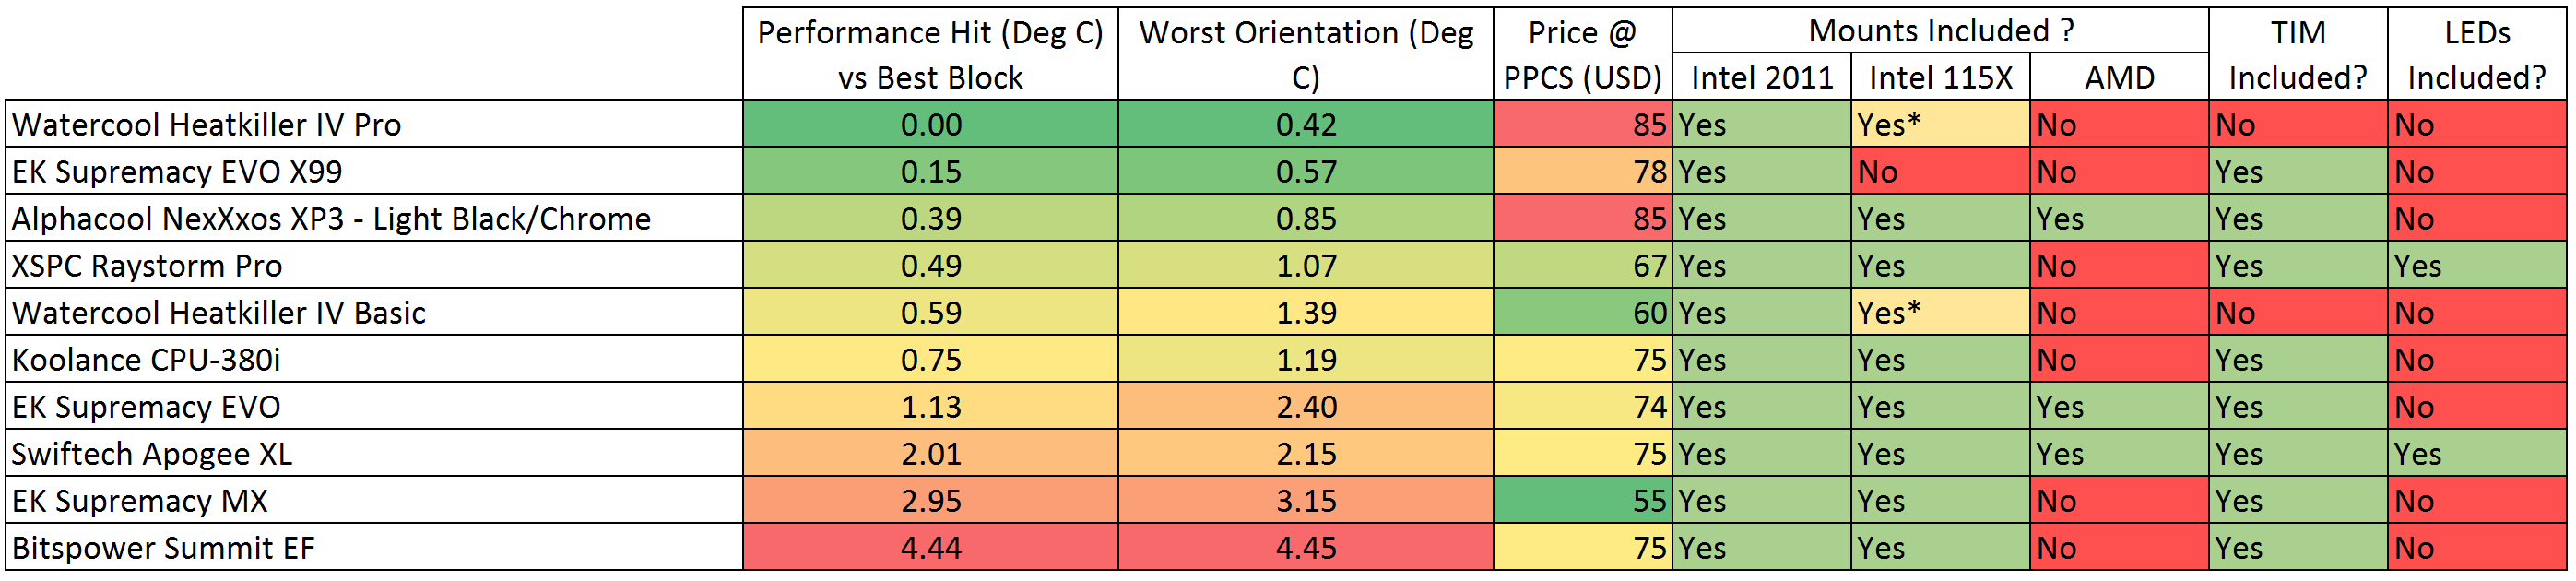Select the Intel 115X subheader cell

pyautogui.click(x=1941, y=77)
